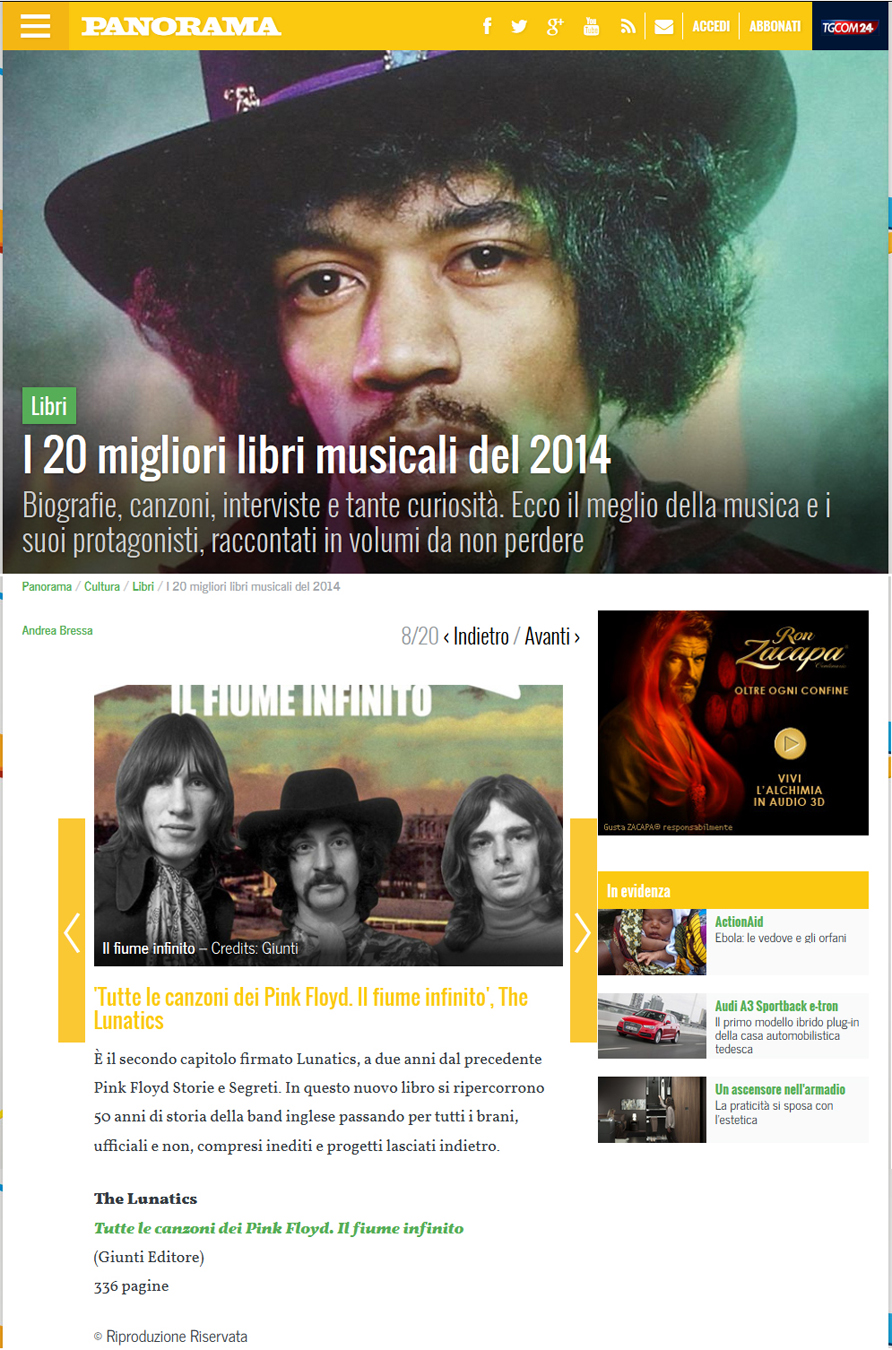892x1350 pixels.
Task: Open the ActionAid headline link
Action: coord(739,922)
